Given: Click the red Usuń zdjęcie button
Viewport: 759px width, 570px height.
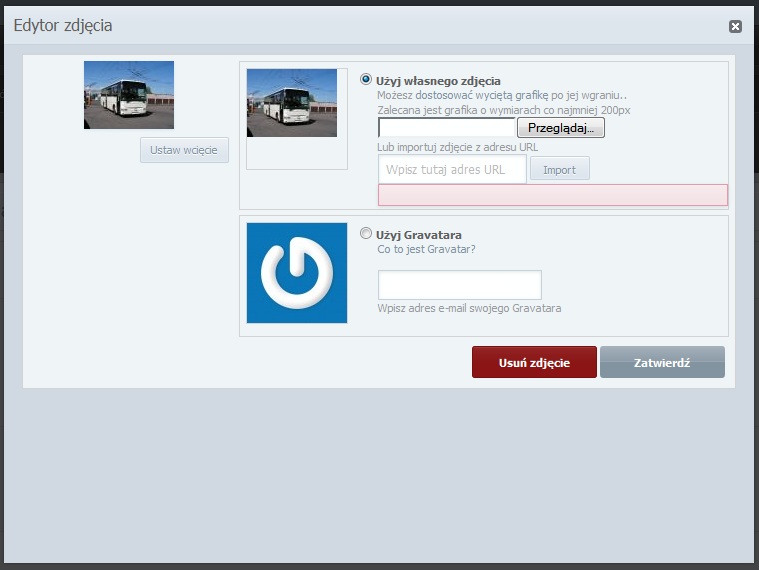Looking at the screenshot, I should [534, 362].
